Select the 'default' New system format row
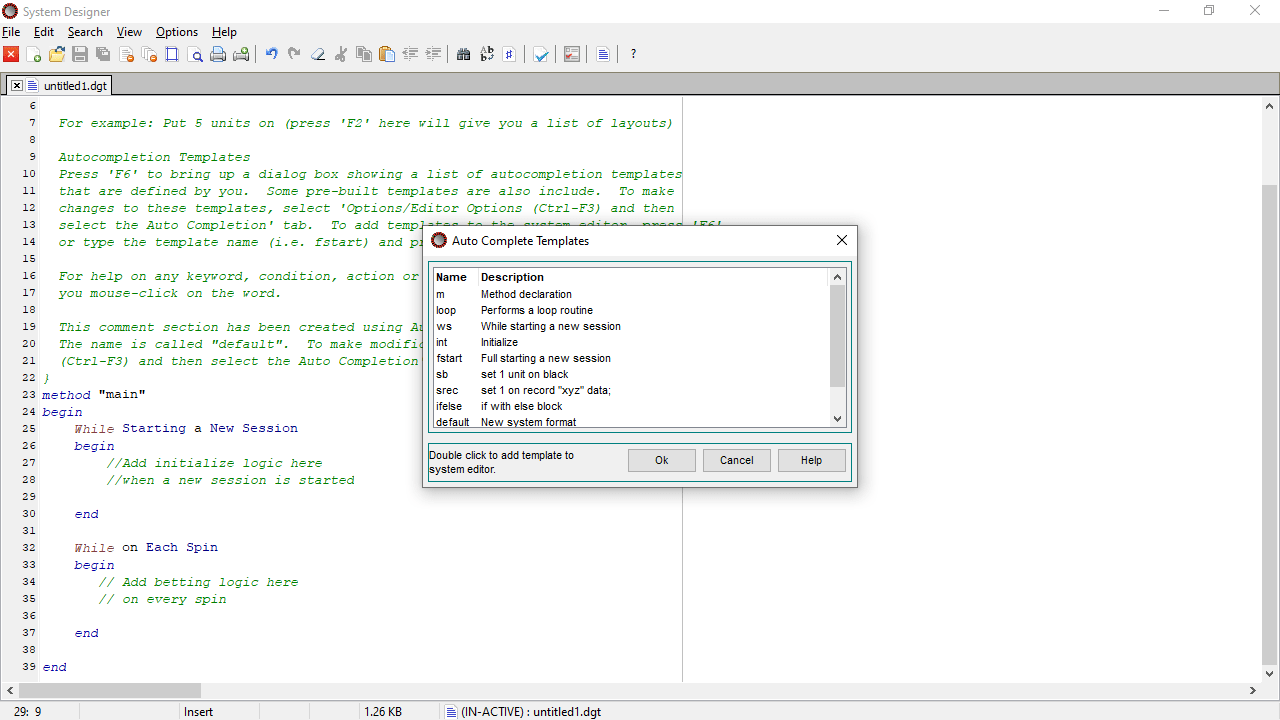The height and width of the screenshot is (720, 1280). (x=632, y=422)
